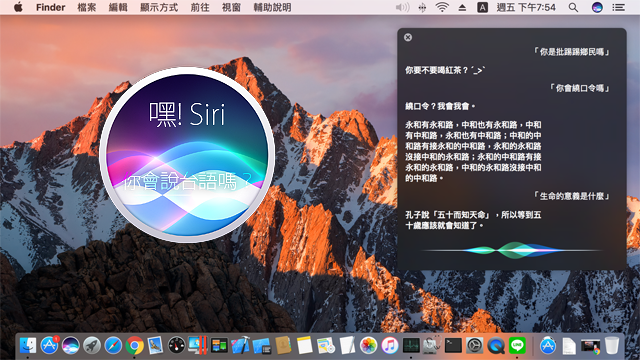Click the tongue-twister paragraph starting 永和有永和路
This screenshot has width=640, height=360.
coord(473,151)
